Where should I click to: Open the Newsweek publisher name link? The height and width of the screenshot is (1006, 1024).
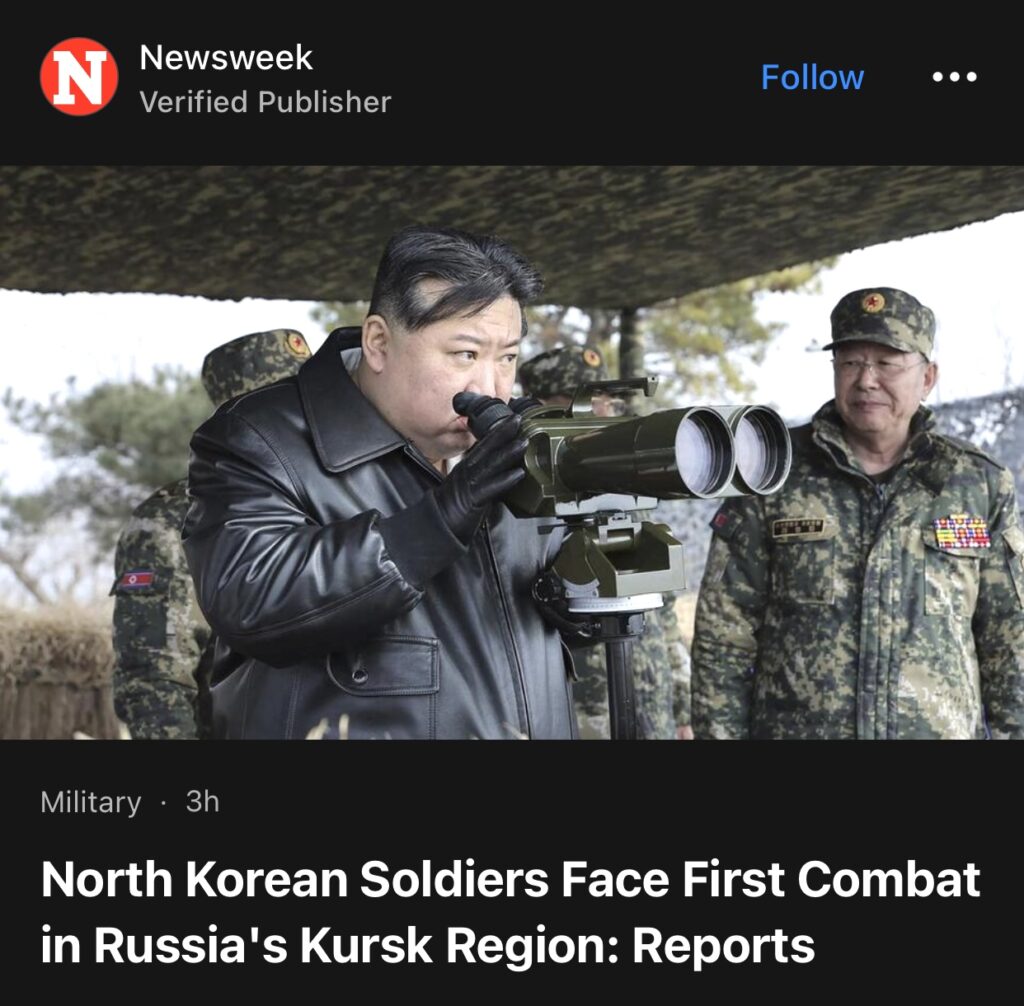click(226, 57)
